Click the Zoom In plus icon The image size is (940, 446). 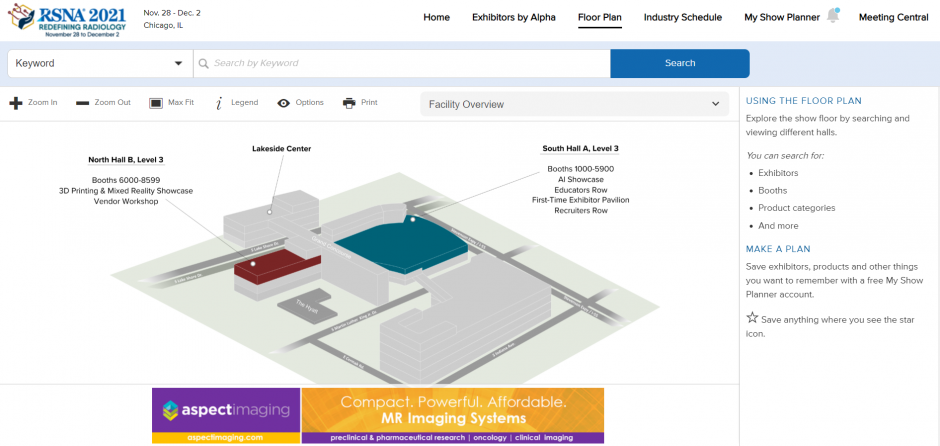[x=15, y=103]
